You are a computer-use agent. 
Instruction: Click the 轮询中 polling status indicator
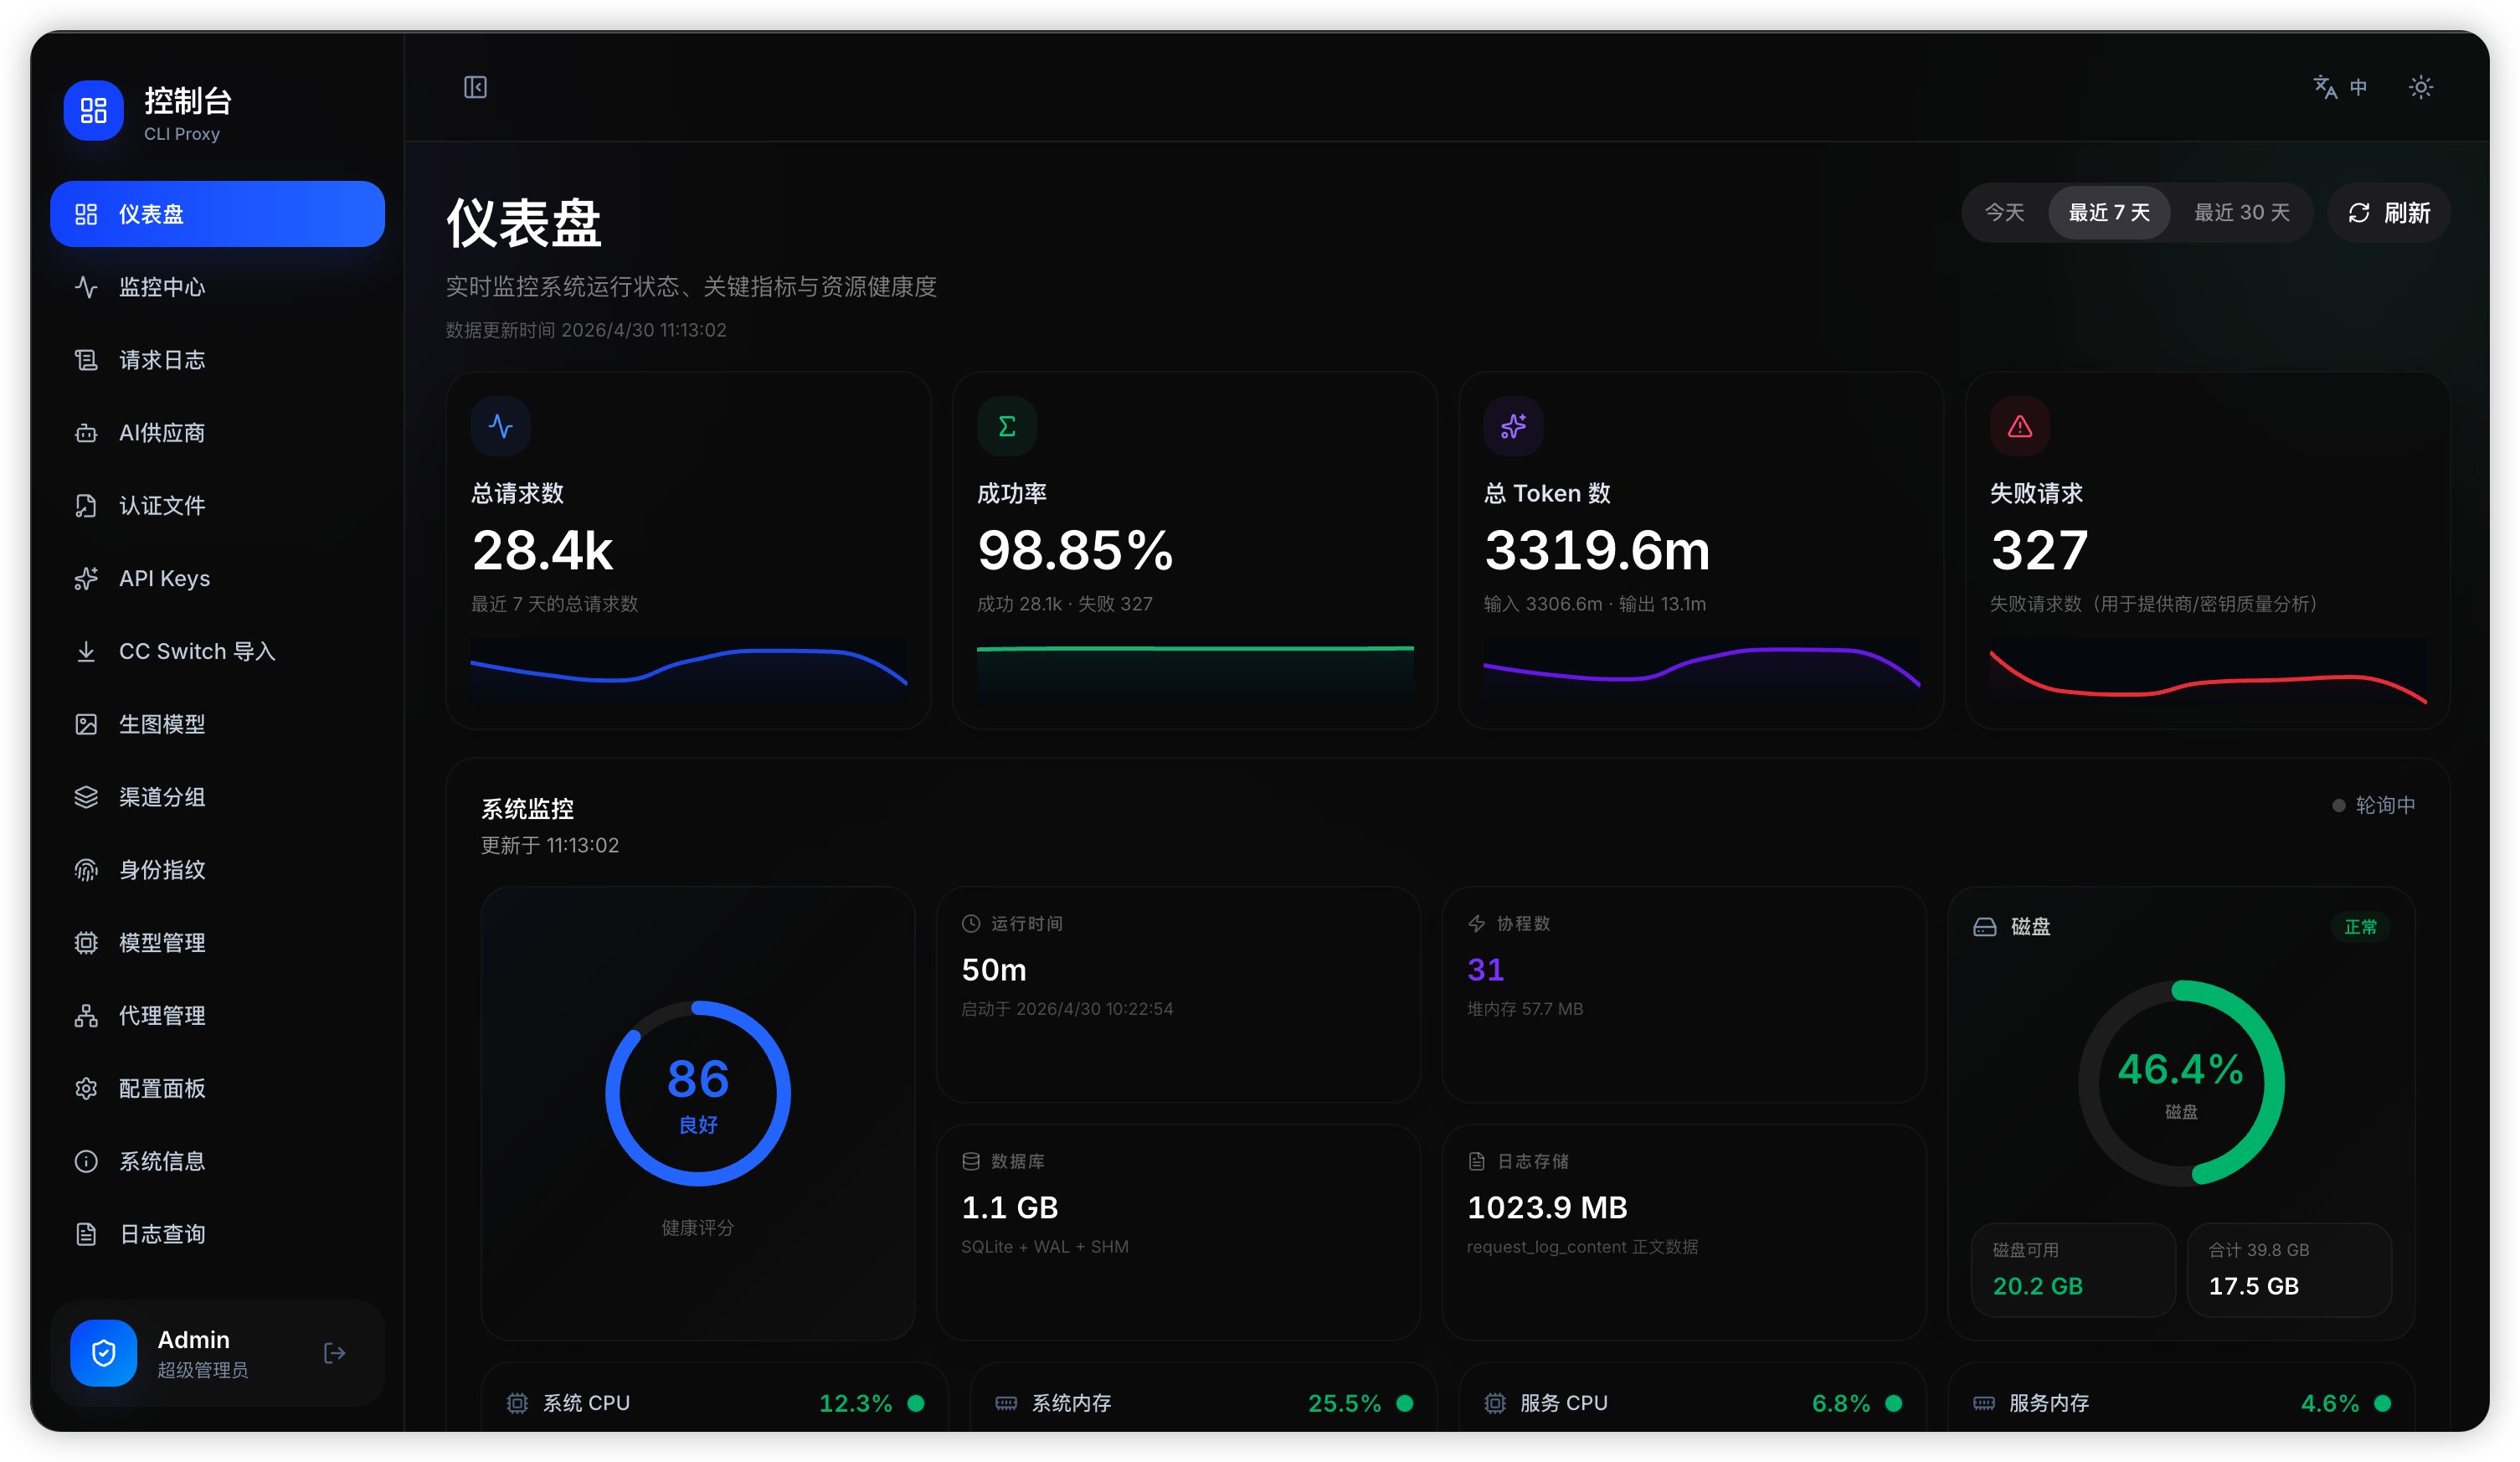pos(2373,805)
